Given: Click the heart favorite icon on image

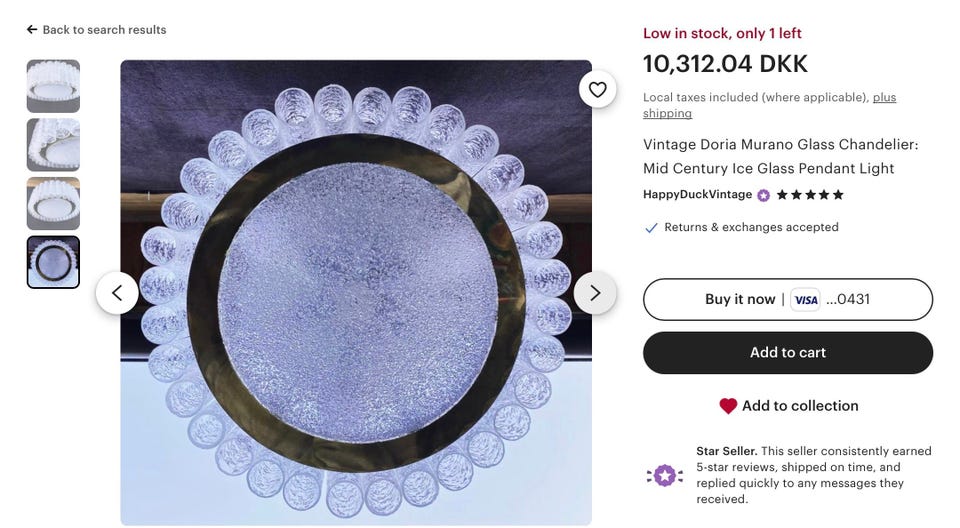Looking at the screenshot, I should pyautogui.click(x=597, y=89).
